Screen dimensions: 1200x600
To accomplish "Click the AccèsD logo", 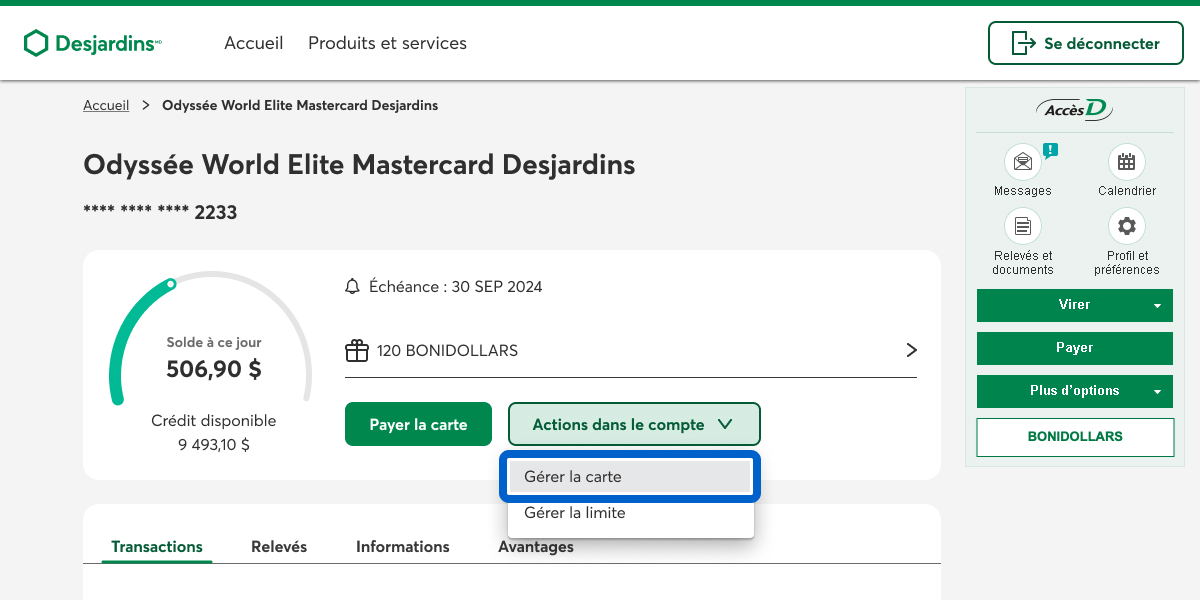I will tap(1074, 110).
